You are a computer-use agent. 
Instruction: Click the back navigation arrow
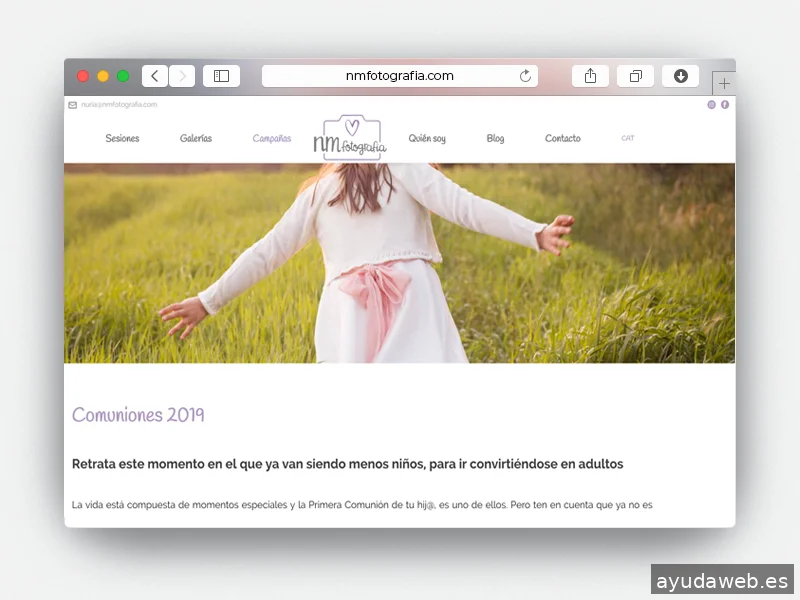(x=154, y=75)
